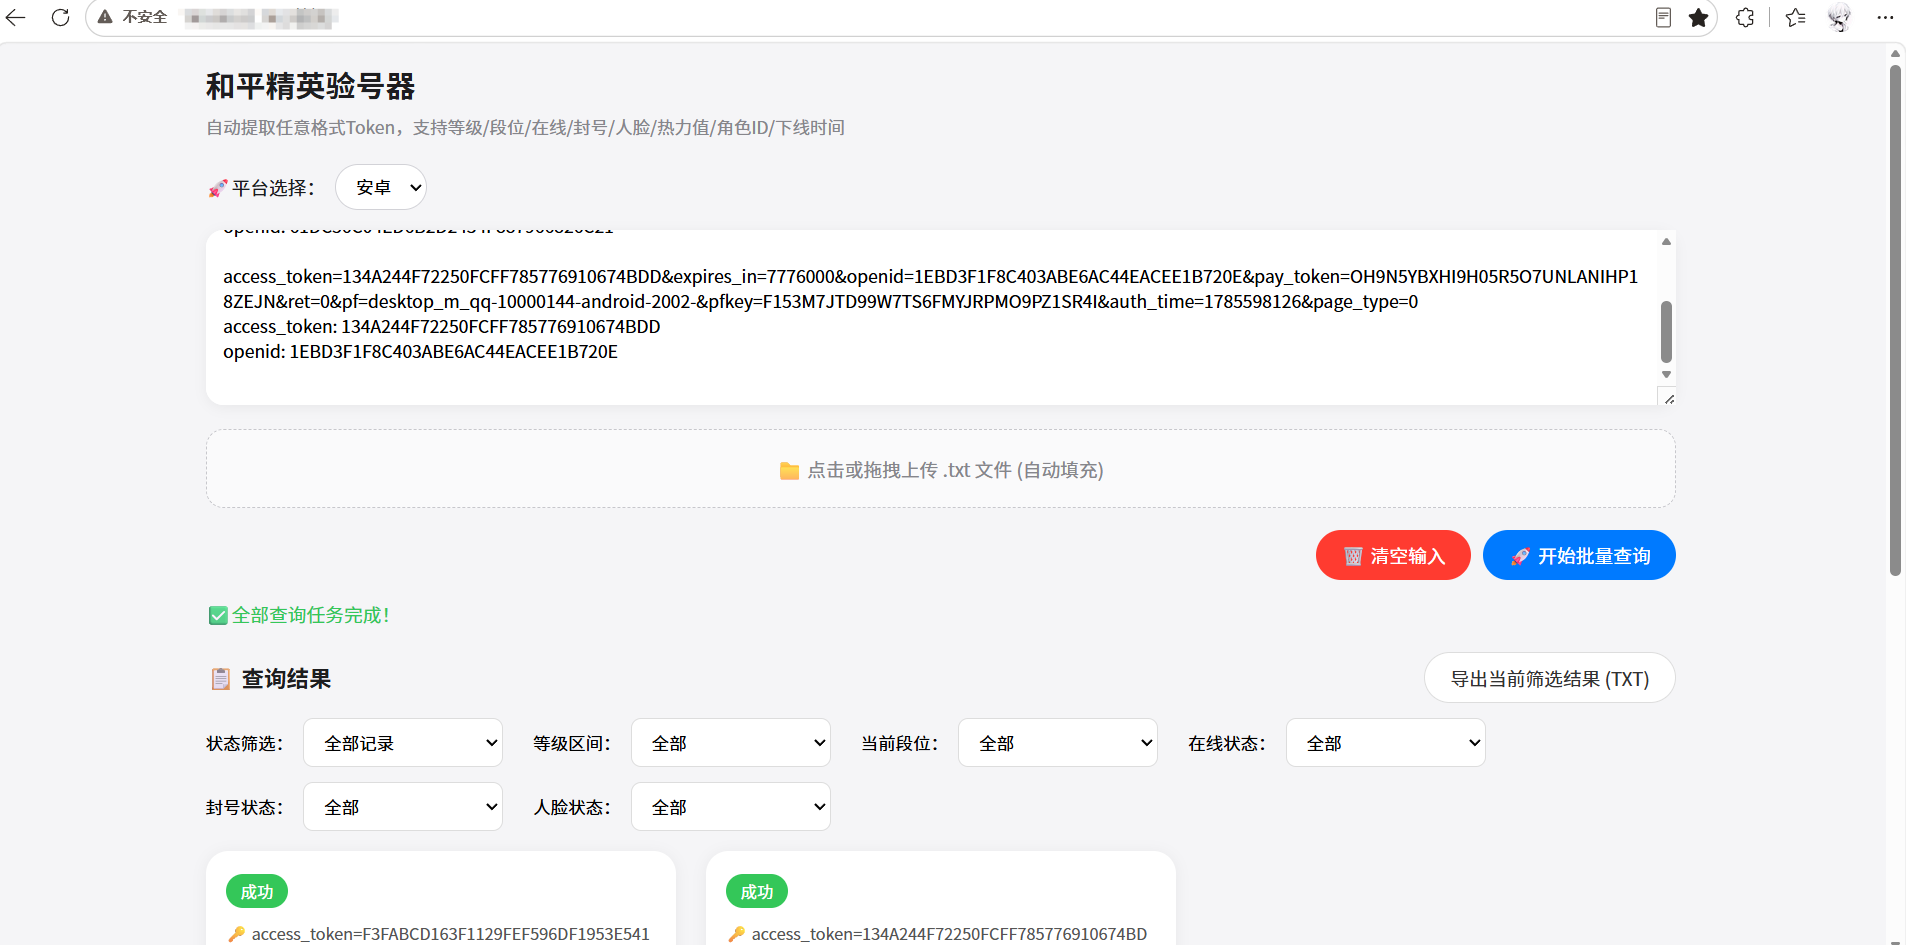The image size is (1909, 945).
Task: Open the browser extensions puzzle icon
Action: click(1745, 17)
